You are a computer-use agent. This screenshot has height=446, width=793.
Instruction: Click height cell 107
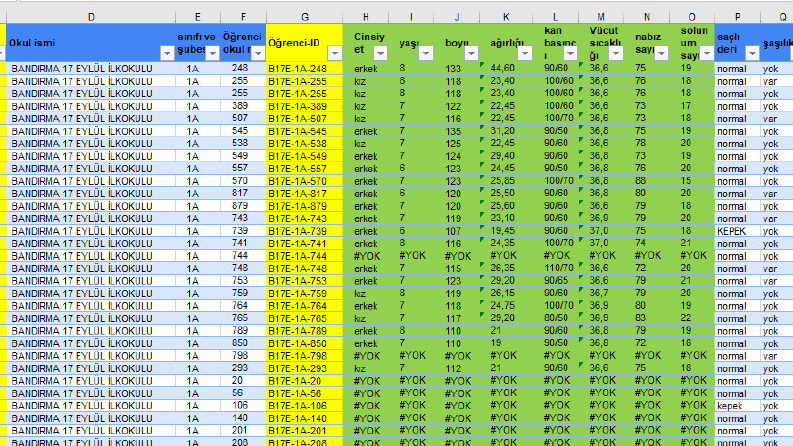457,231
